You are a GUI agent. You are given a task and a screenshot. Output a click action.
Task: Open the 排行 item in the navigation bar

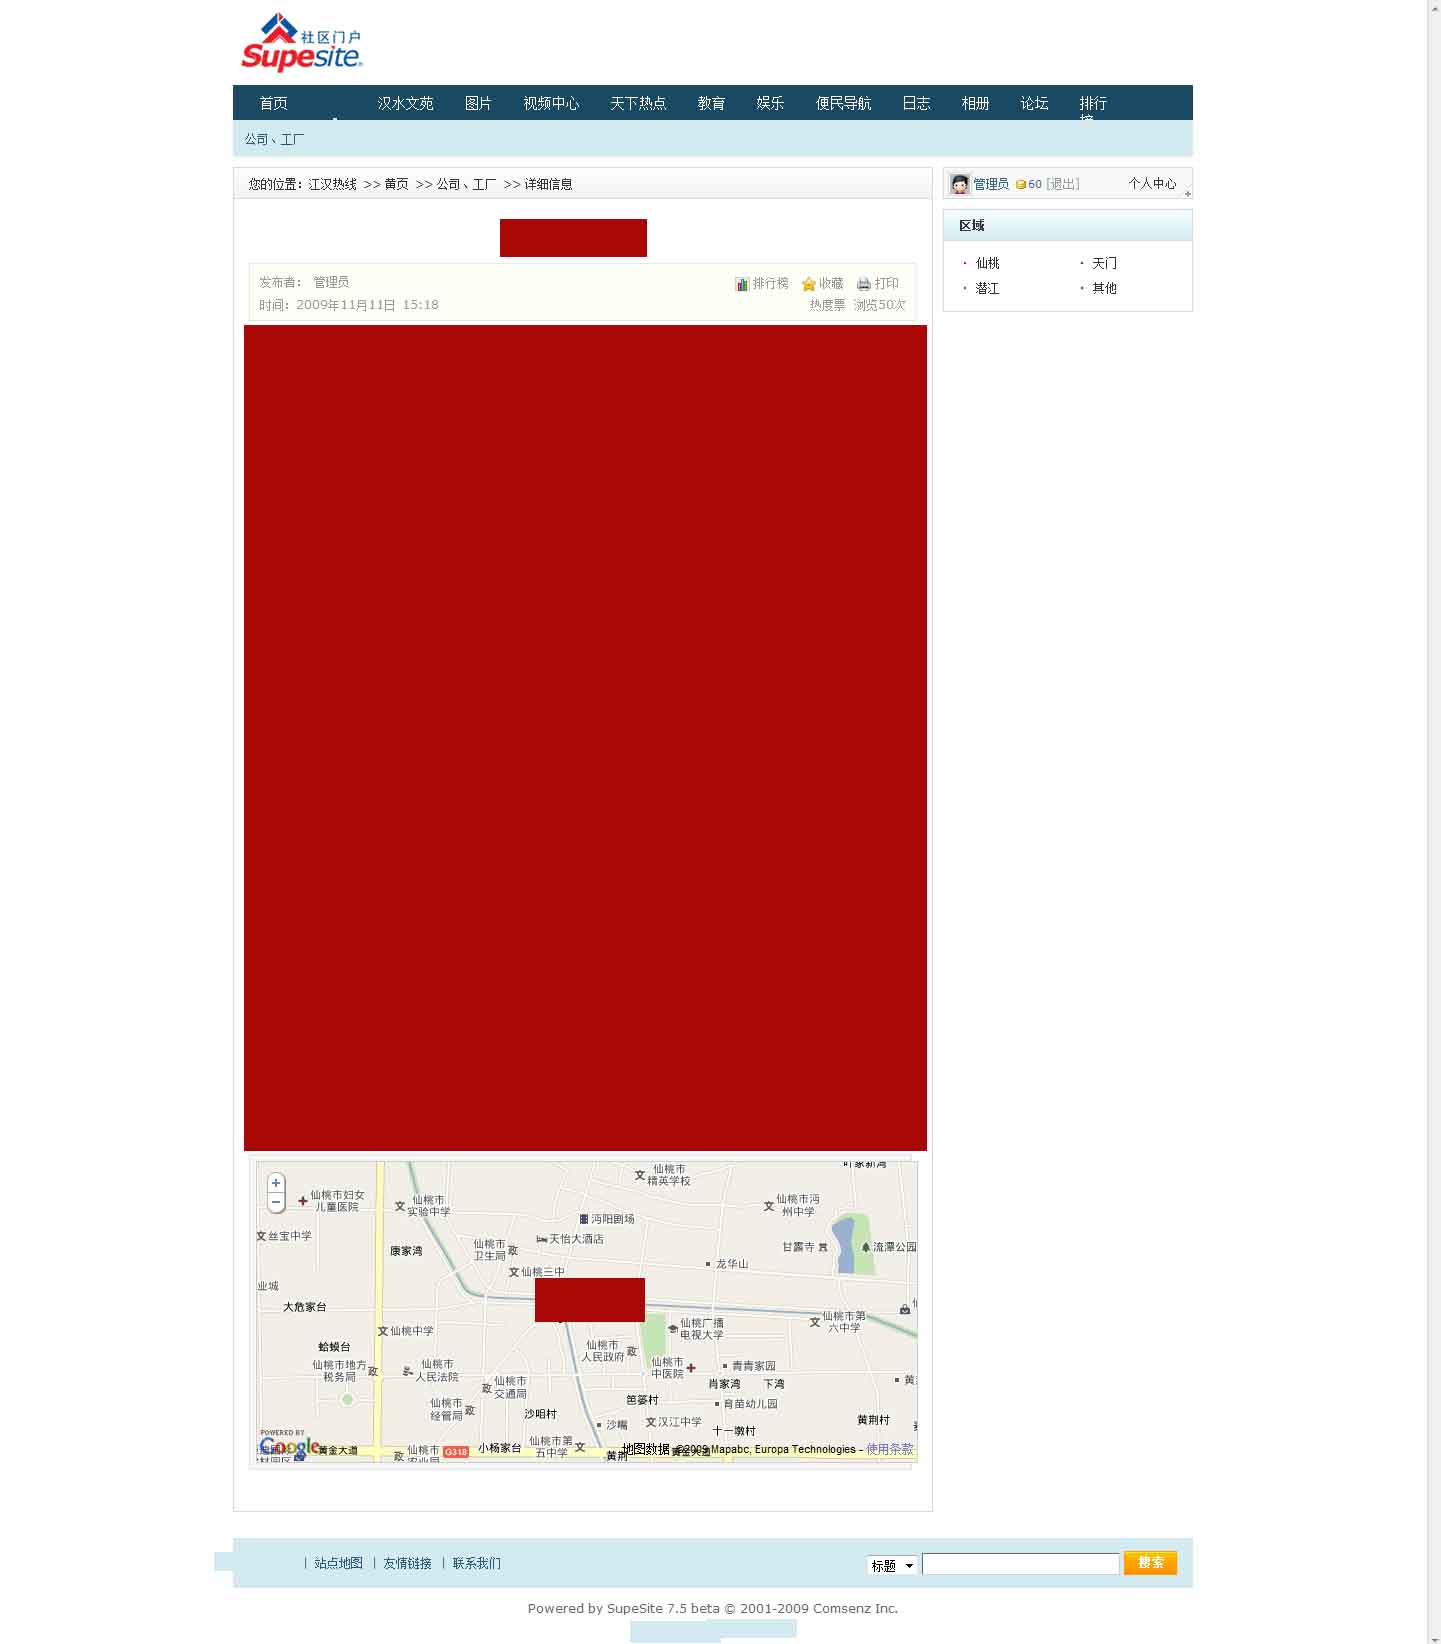tap(1093, 103)
